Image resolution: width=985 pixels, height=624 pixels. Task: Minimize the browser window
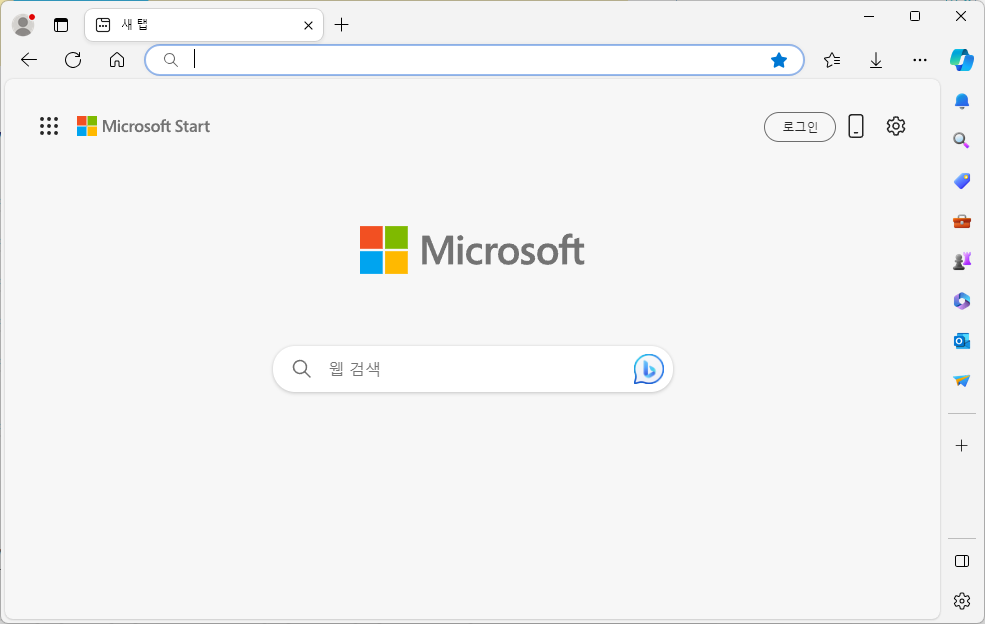869,16
